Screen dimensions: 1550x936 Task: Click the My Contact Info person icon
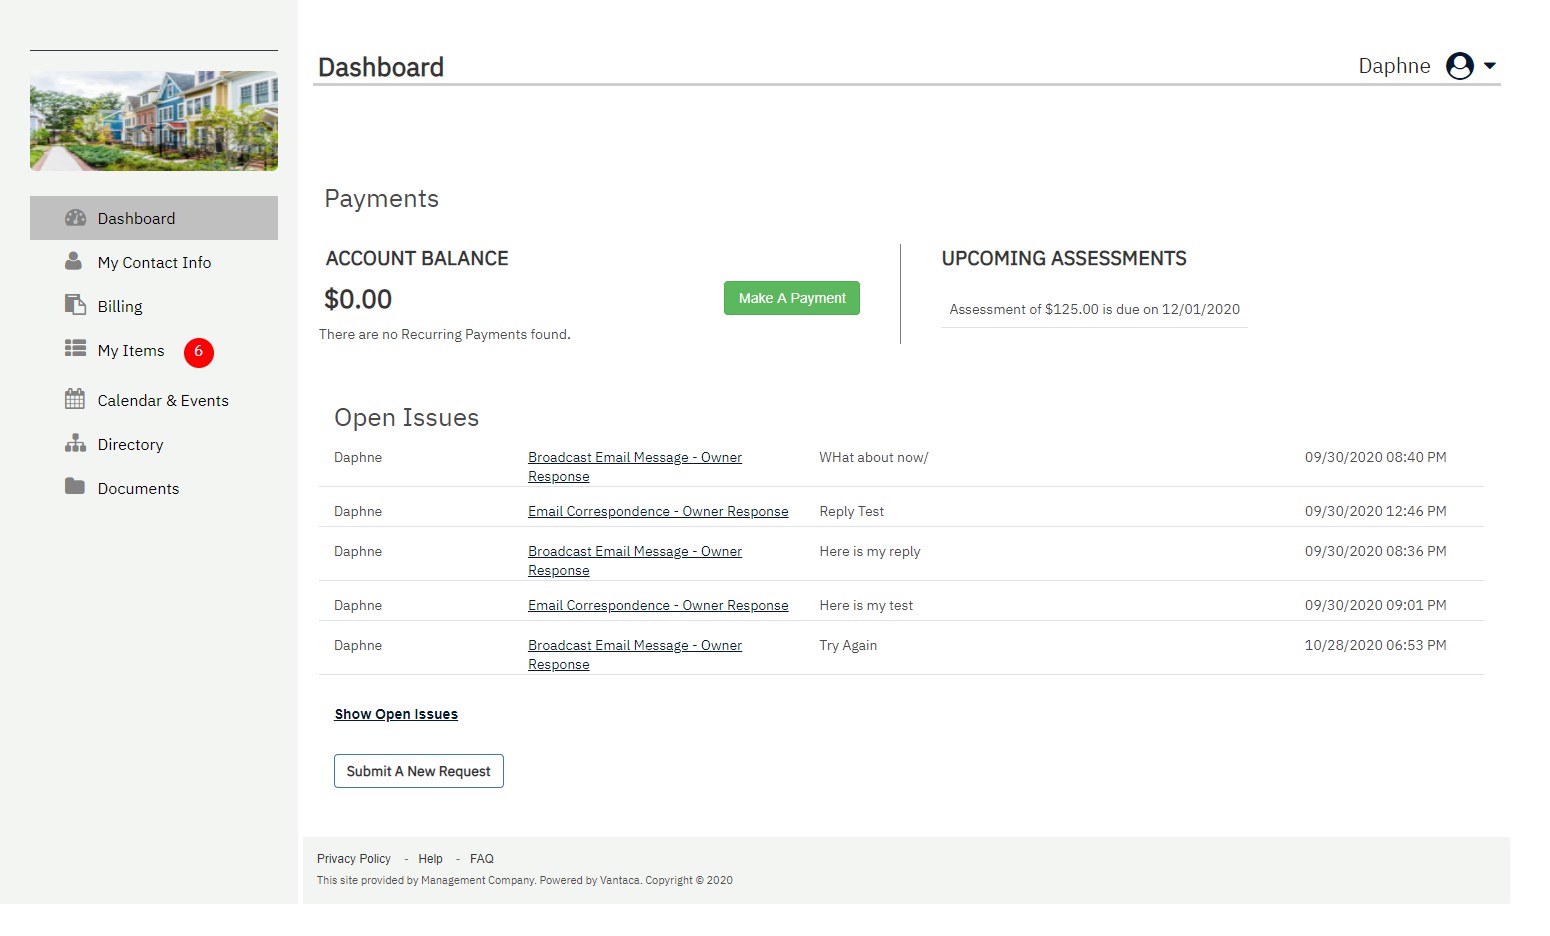(73, 261)
